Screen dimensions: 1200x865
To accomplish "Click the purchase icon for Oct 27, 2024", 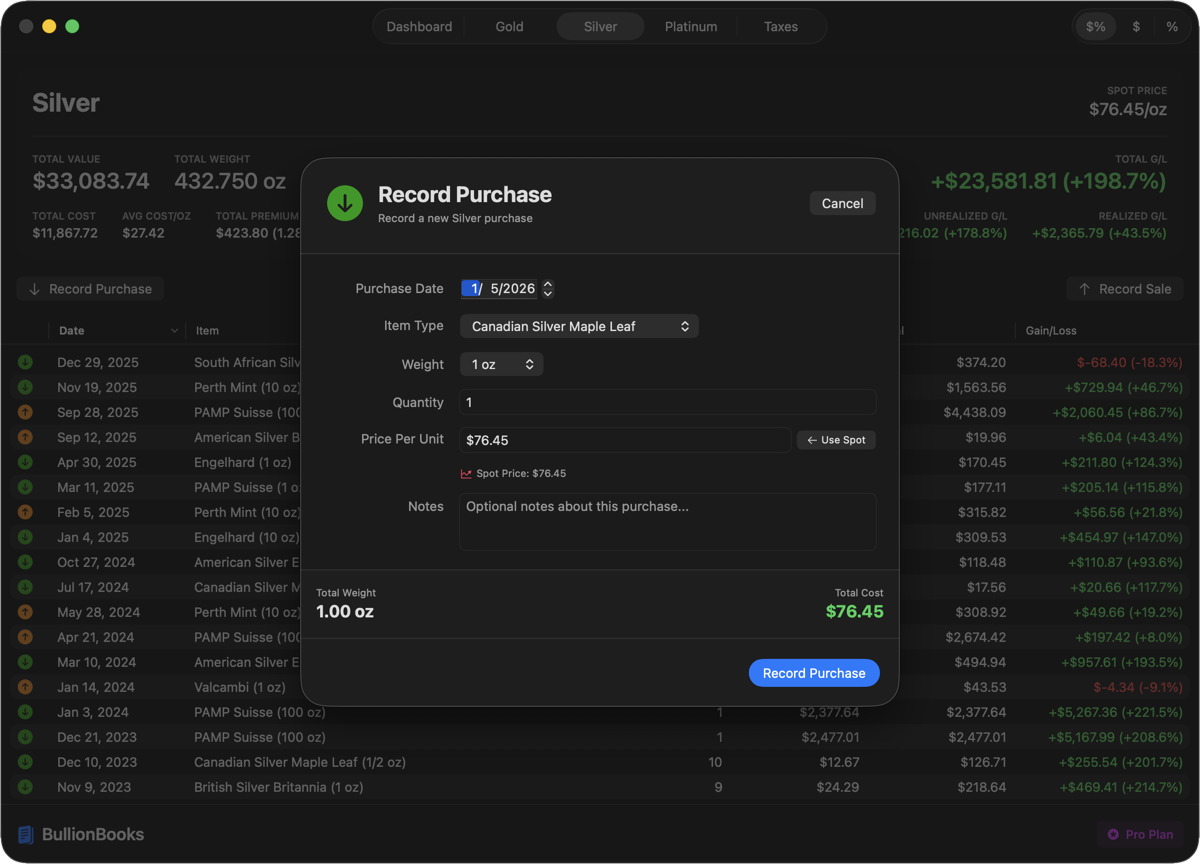I will tap(25, 562).
